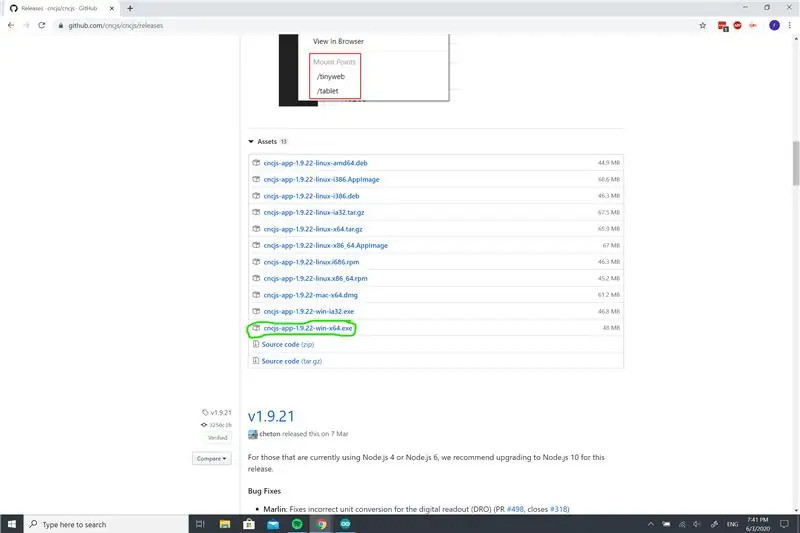Screen dimensions: 800x533
Task: Open Microsoft Store from the taskbar
Action: [x=249, y=524]
